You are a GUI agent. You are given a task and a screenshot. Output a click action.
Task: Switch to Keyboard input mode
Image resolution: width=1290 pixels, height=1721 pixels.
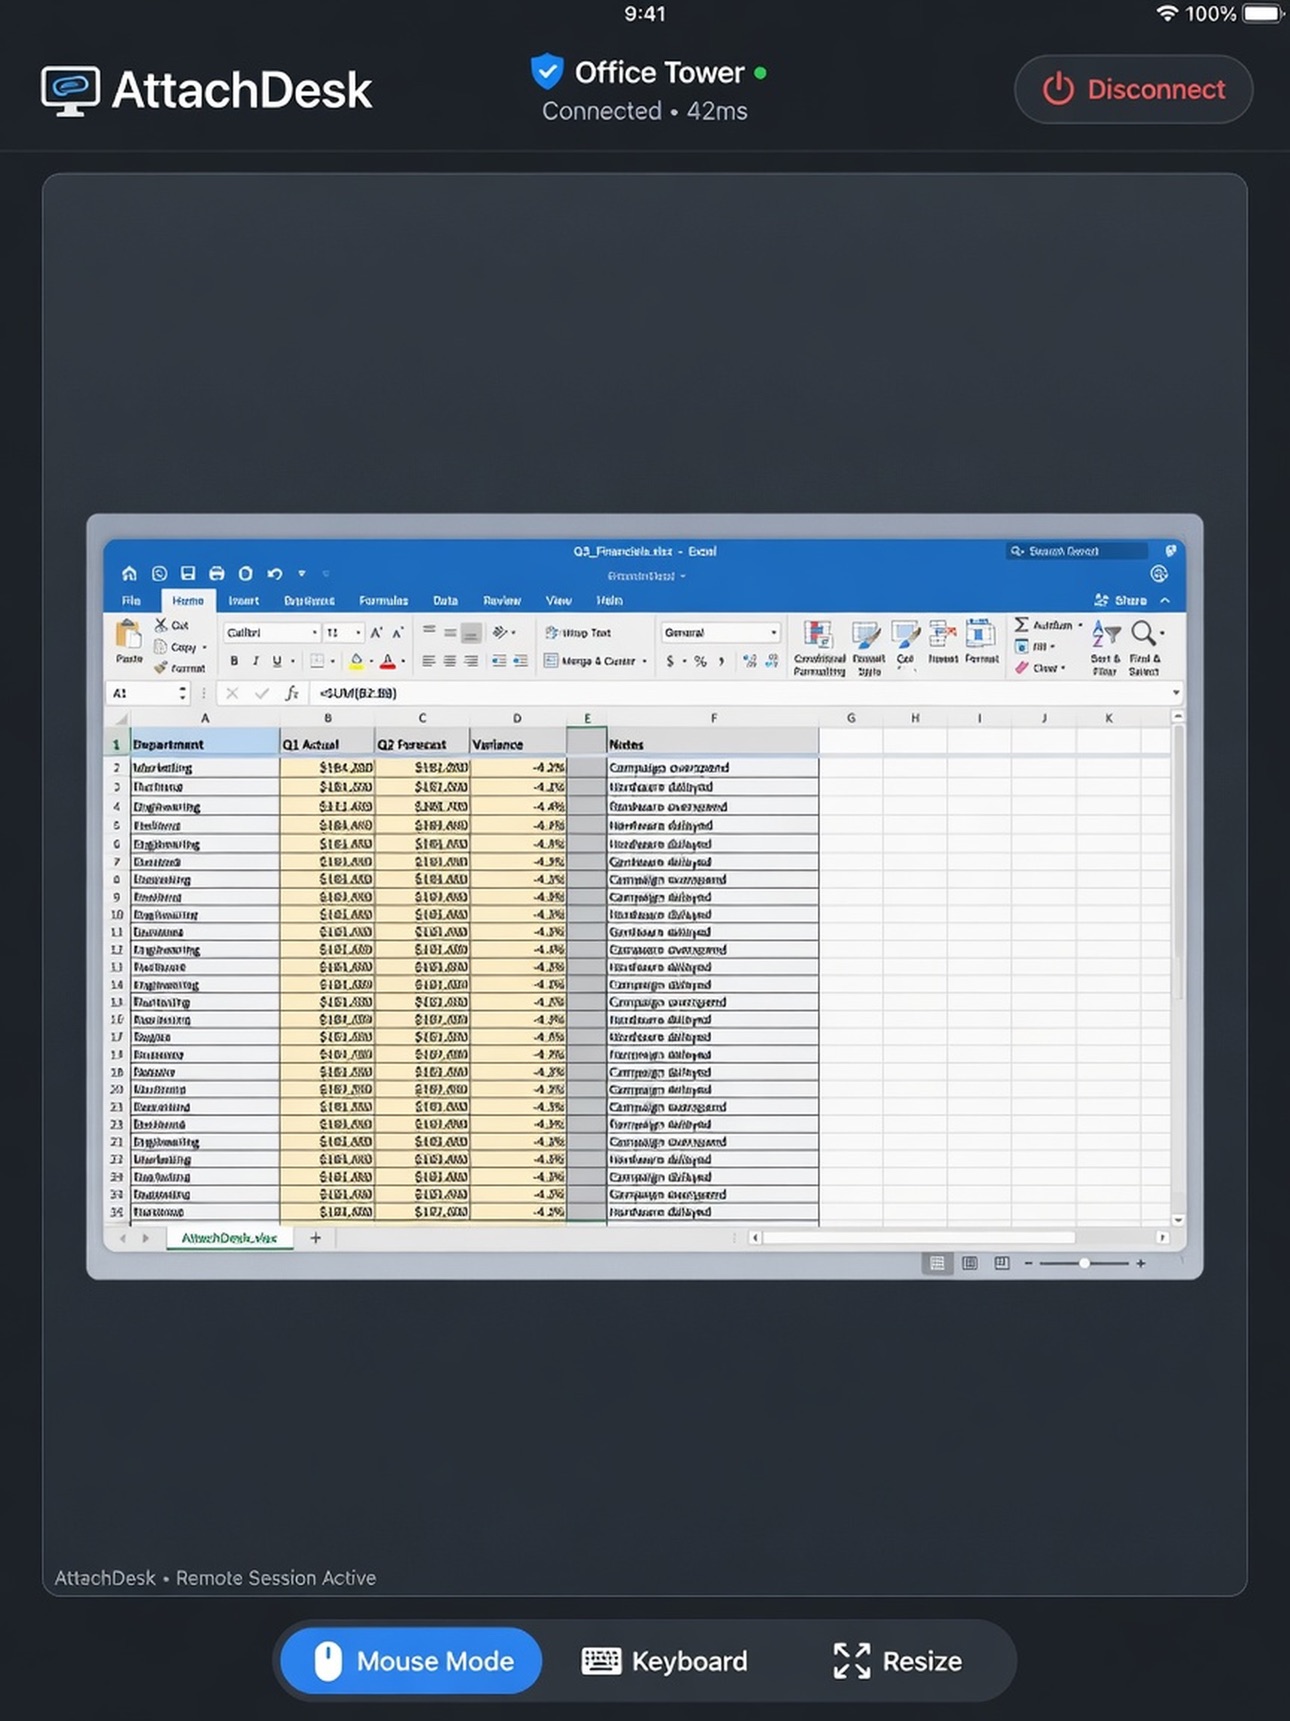tap(665, 1661)
